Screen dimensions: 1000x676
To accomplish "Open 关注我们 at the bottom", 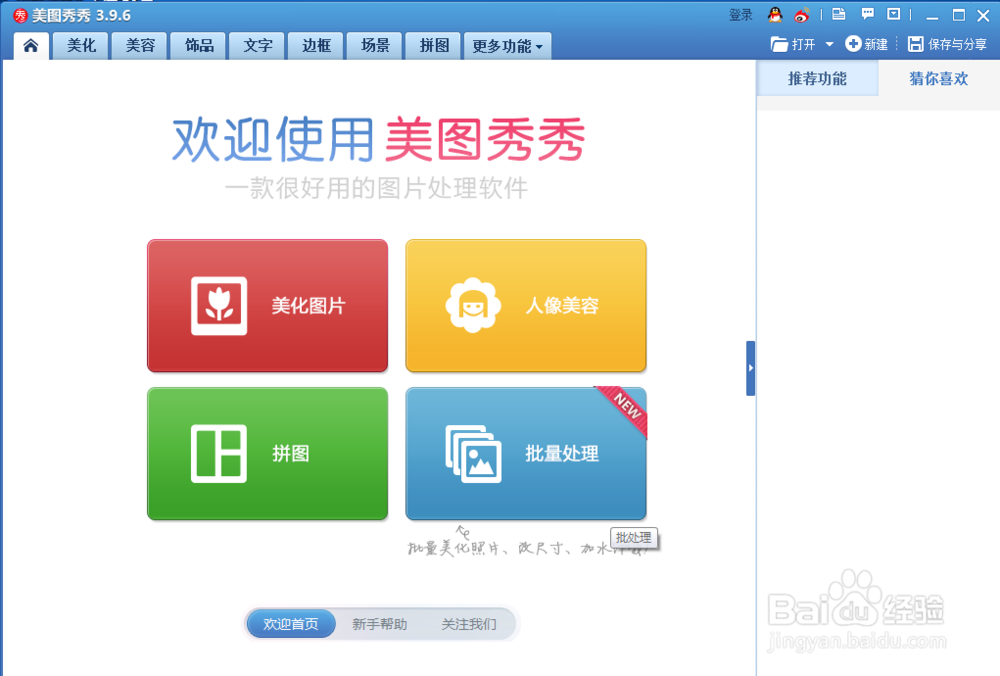I will [x=469, y=624].
